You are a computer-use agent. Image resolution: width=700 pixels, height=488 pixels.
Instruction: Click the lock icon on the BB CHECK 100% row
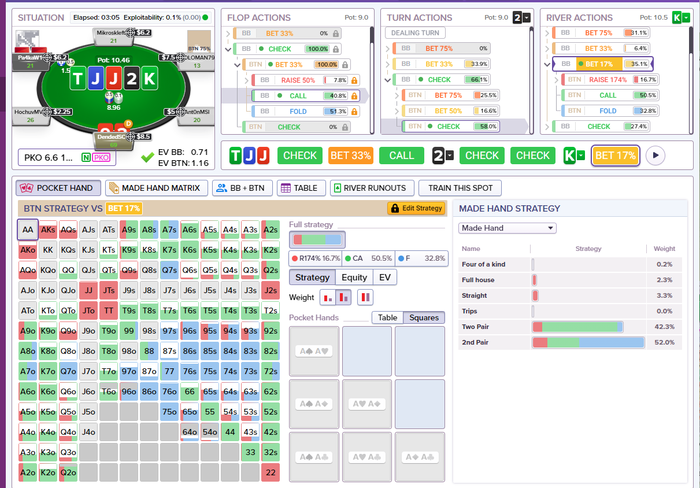pyautogui.click(x=336, y=49)
